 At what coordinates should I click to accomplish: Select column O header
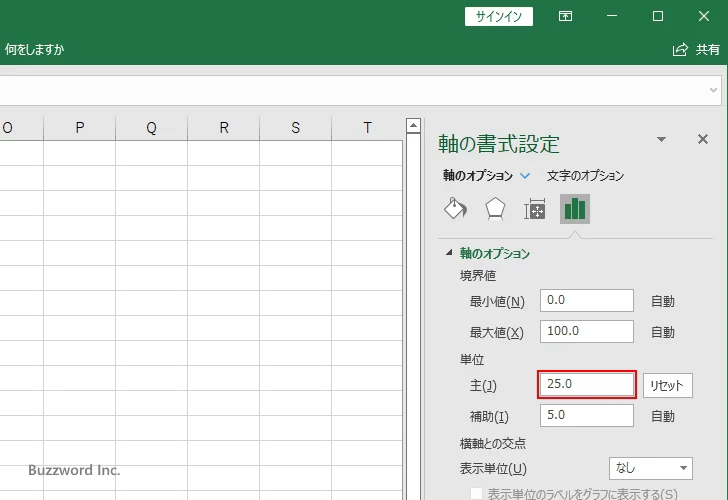click(x=21, y=128)
